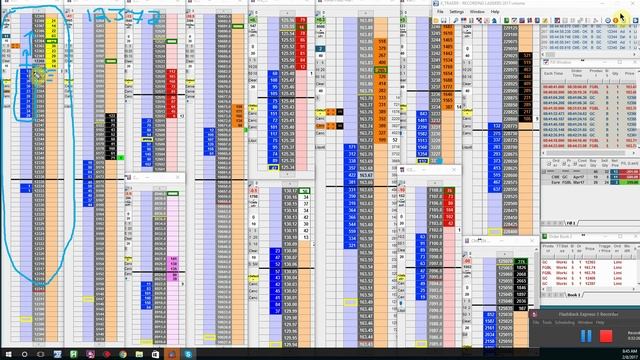Open the File menu in X_Trader
Image resolution: width=640 pixels, height=360 pixels.
[440, 12]
